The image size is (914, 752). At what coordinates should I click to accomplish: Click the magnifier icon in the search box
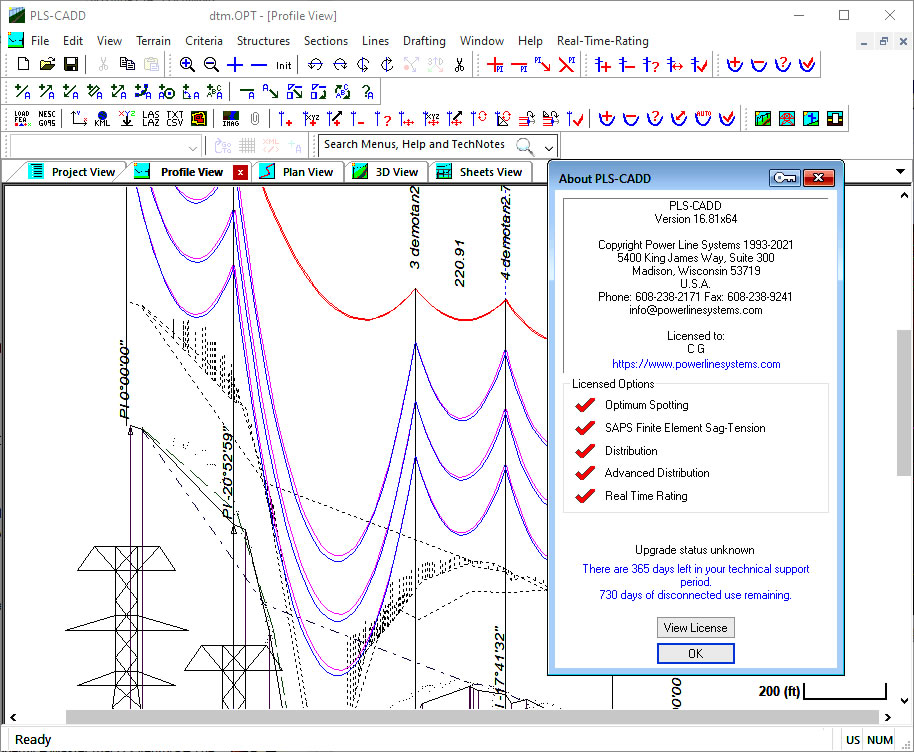pos(525,146)
